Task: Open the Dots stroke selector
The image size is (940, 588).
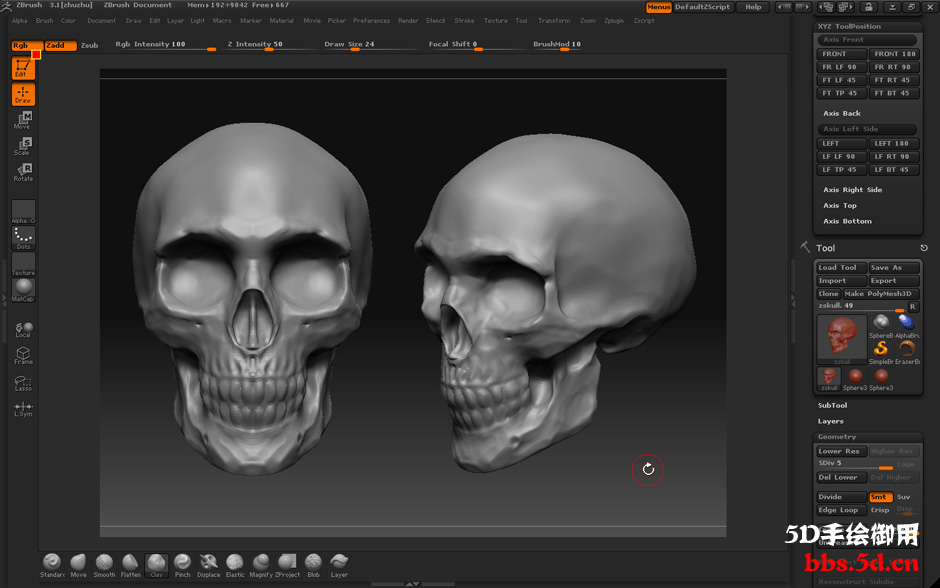Action: coord(23,238)
